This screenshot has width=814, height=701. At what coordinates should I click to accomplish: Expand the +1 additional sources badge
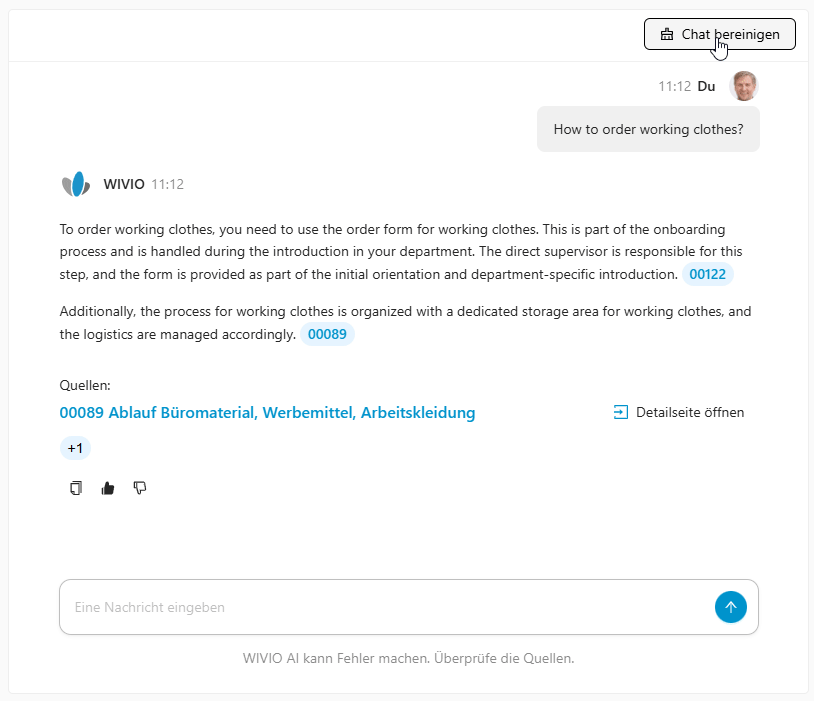coord(75,448)
